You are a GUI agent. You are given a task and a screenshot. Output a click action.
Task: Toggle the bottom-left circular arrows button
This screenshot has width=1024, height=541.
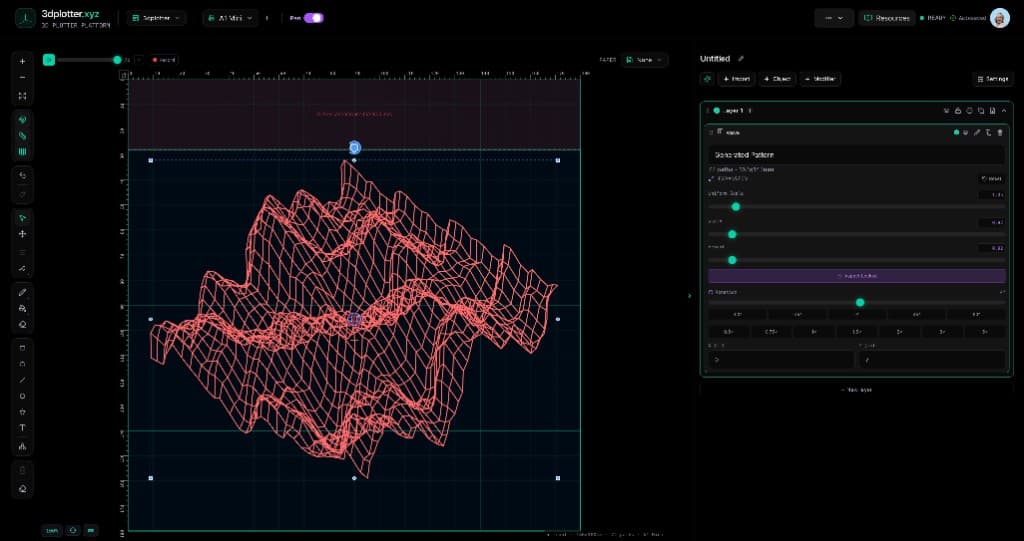point(73,531)
